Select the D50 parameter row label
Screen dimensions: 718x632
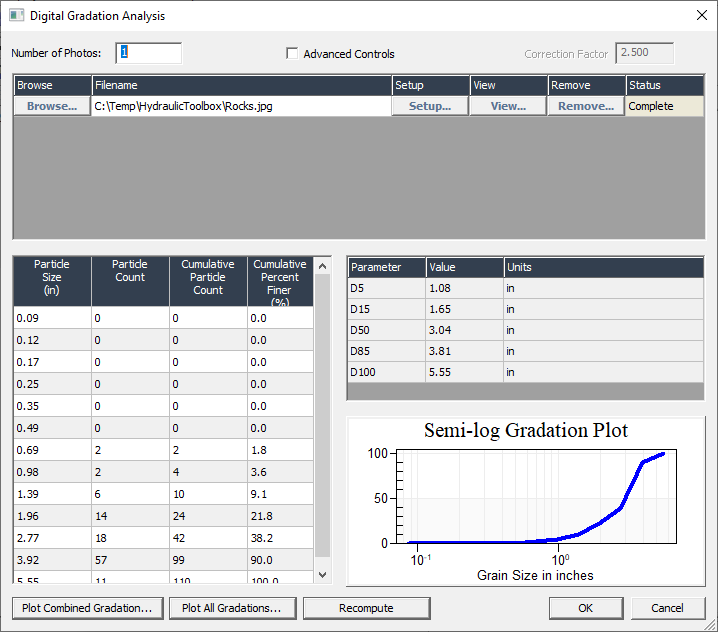386,330
